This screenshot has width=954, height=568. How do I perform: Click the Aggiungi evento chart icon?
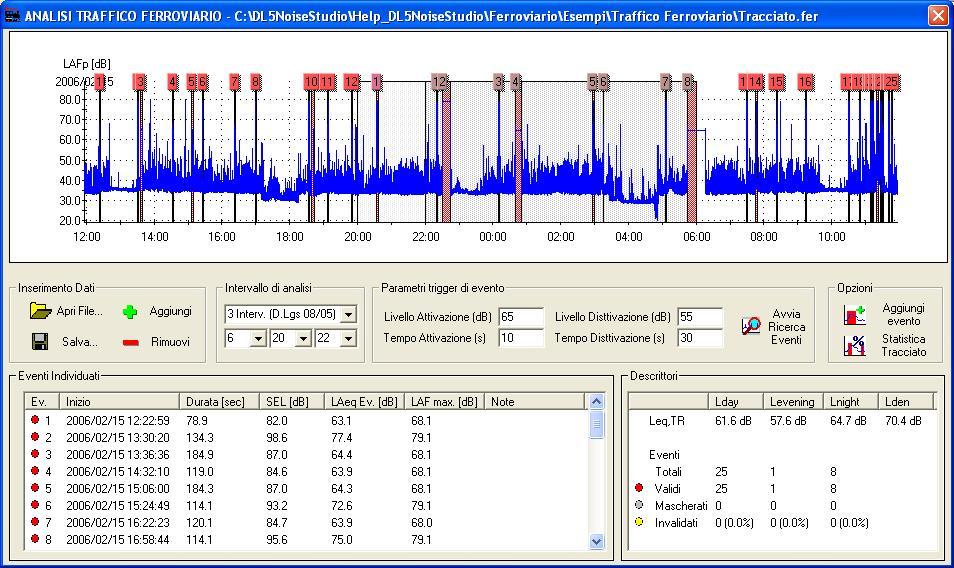point(854,315)
